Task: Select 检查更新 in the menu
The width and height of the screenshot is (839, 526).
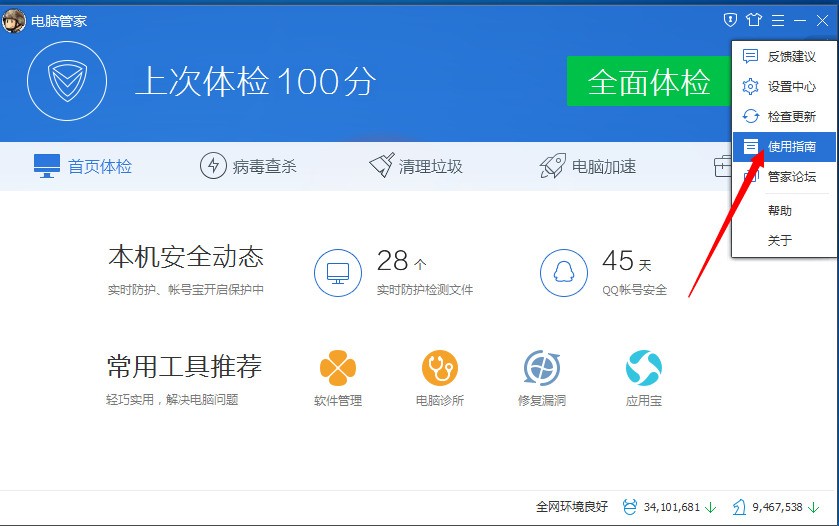Action: click(784, 116)
